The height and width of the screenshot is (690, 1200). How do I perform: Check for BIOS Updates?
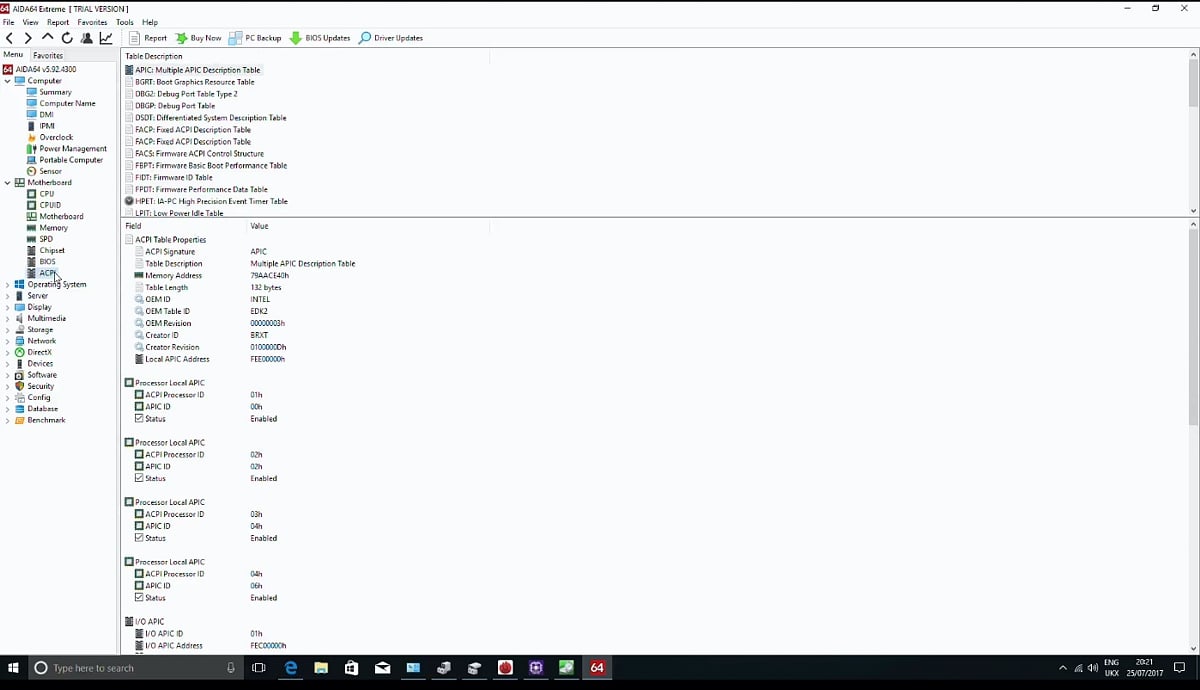(x=319, y=38)
